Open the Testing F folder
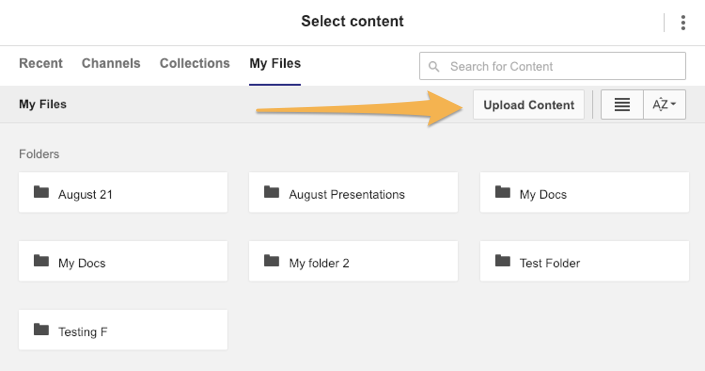705x371 pixels. click(x=123, y=330)
